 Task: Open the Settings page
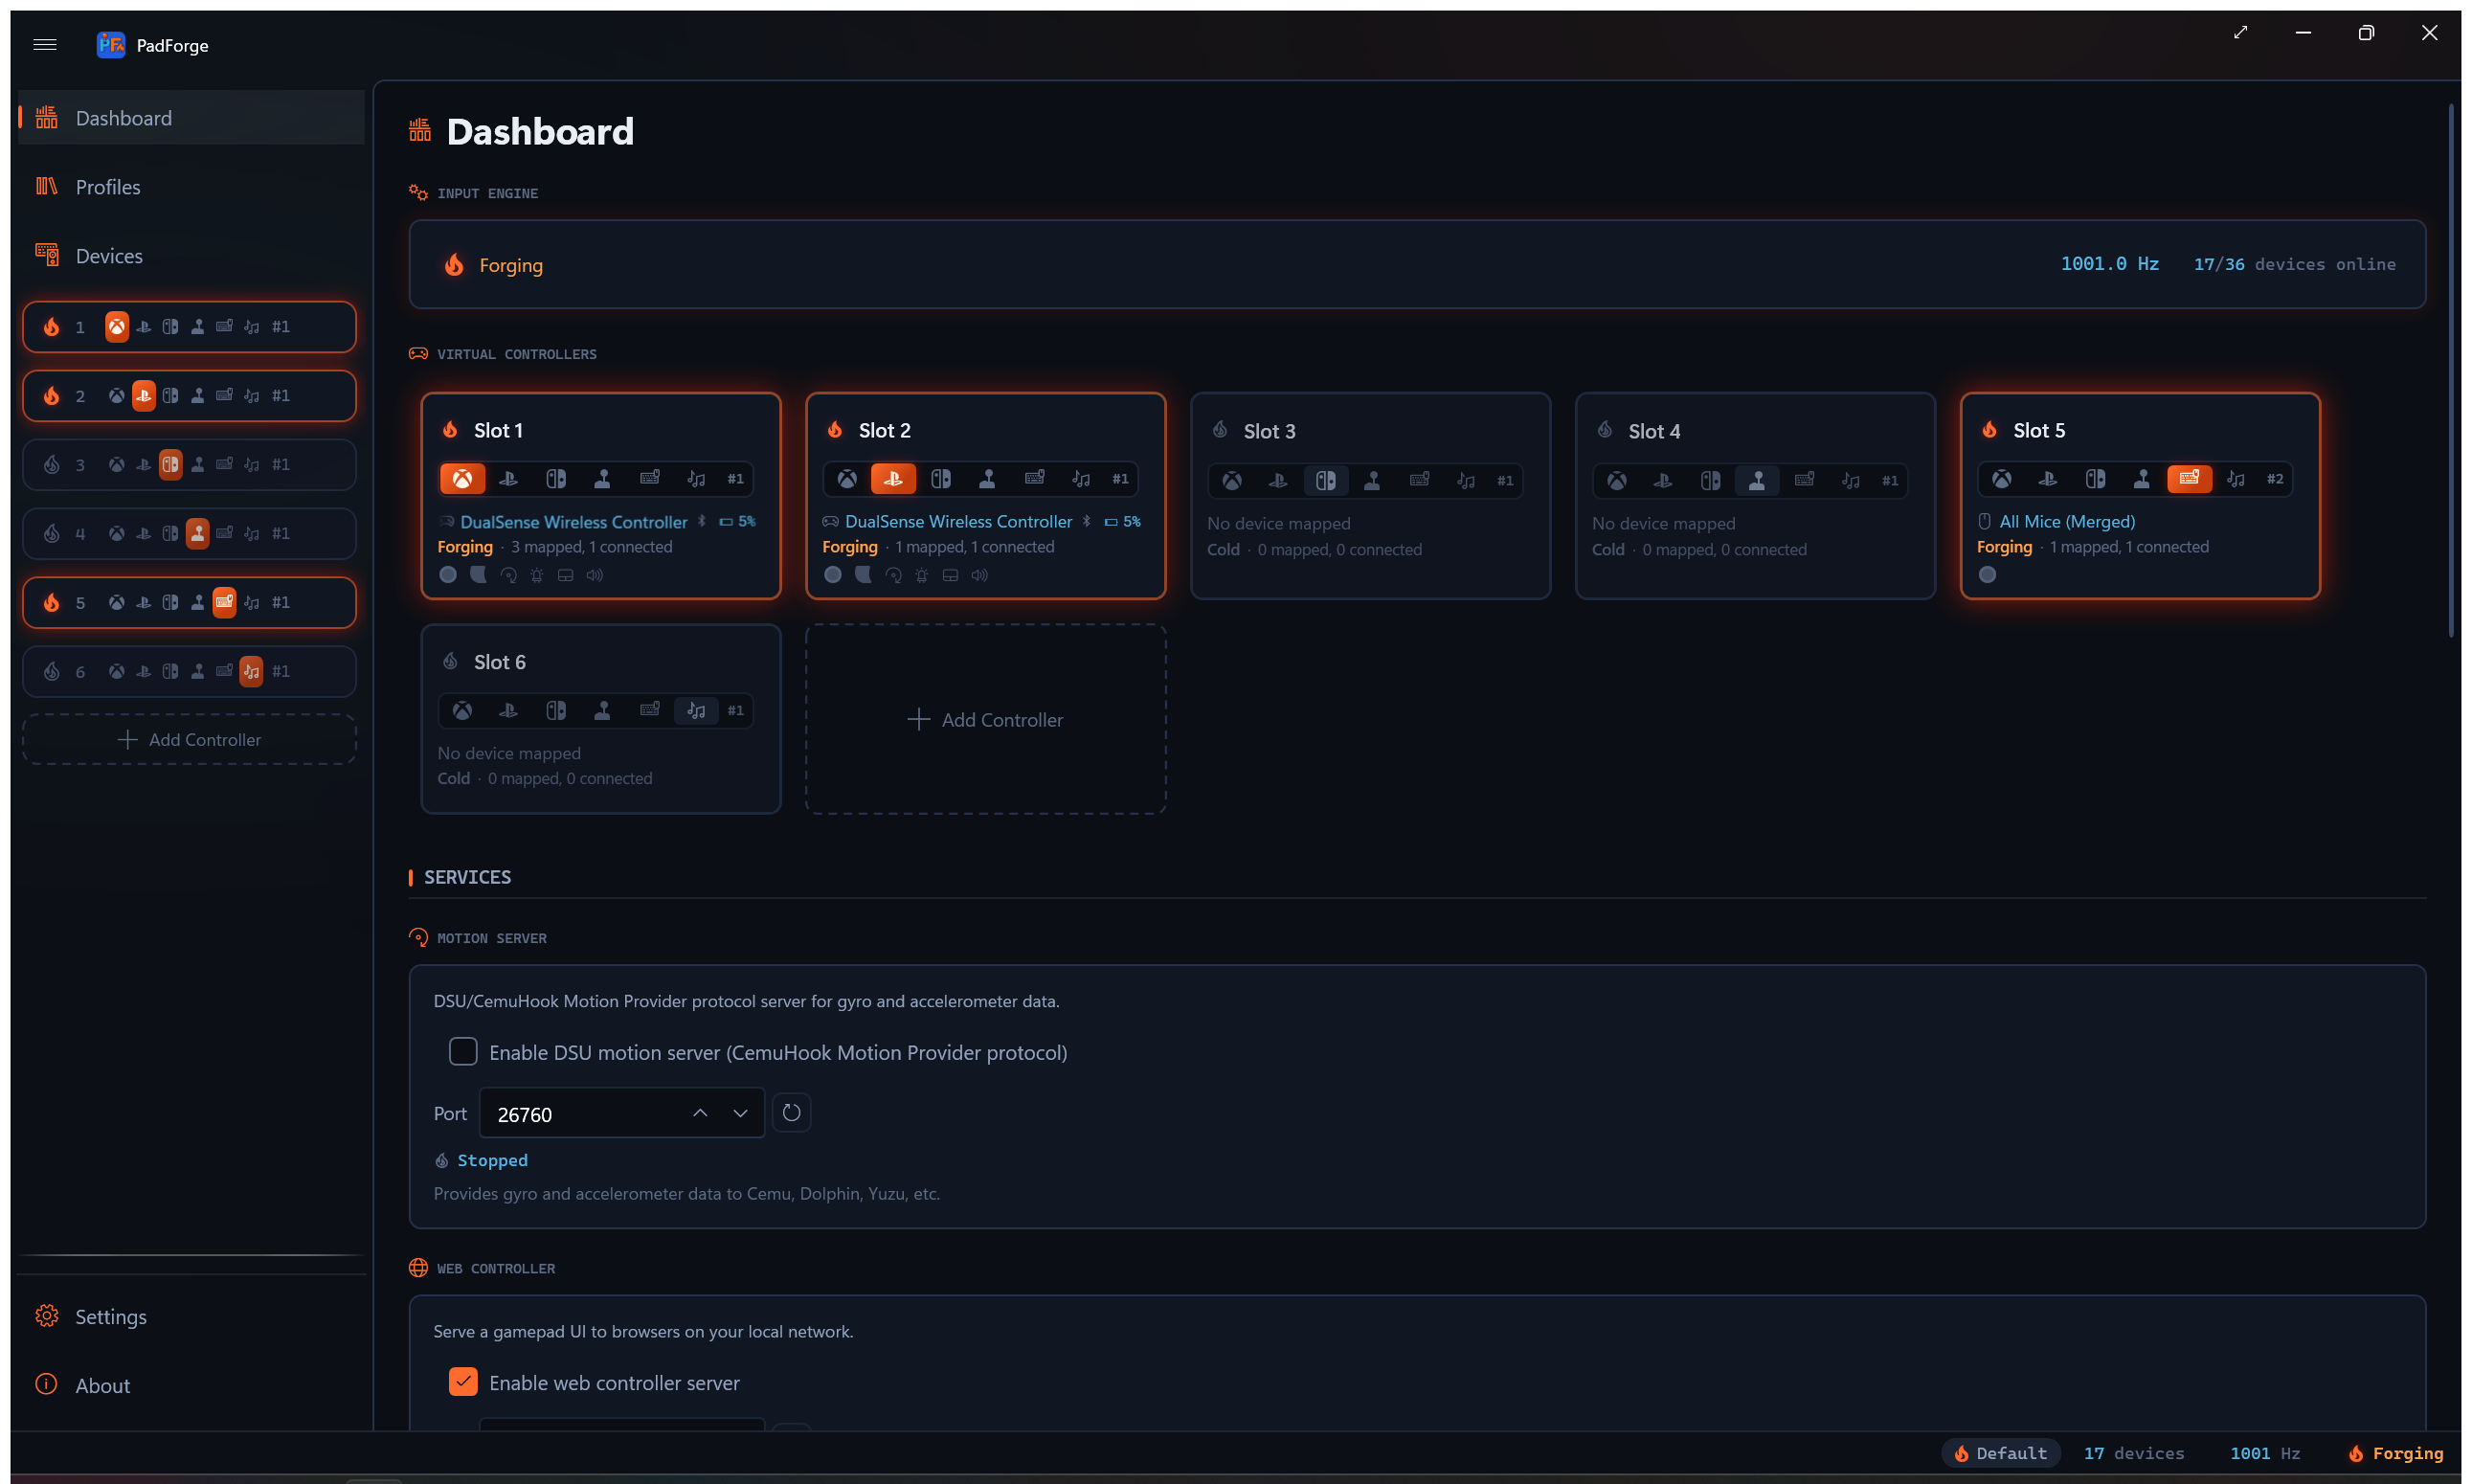click(191, 1316)
